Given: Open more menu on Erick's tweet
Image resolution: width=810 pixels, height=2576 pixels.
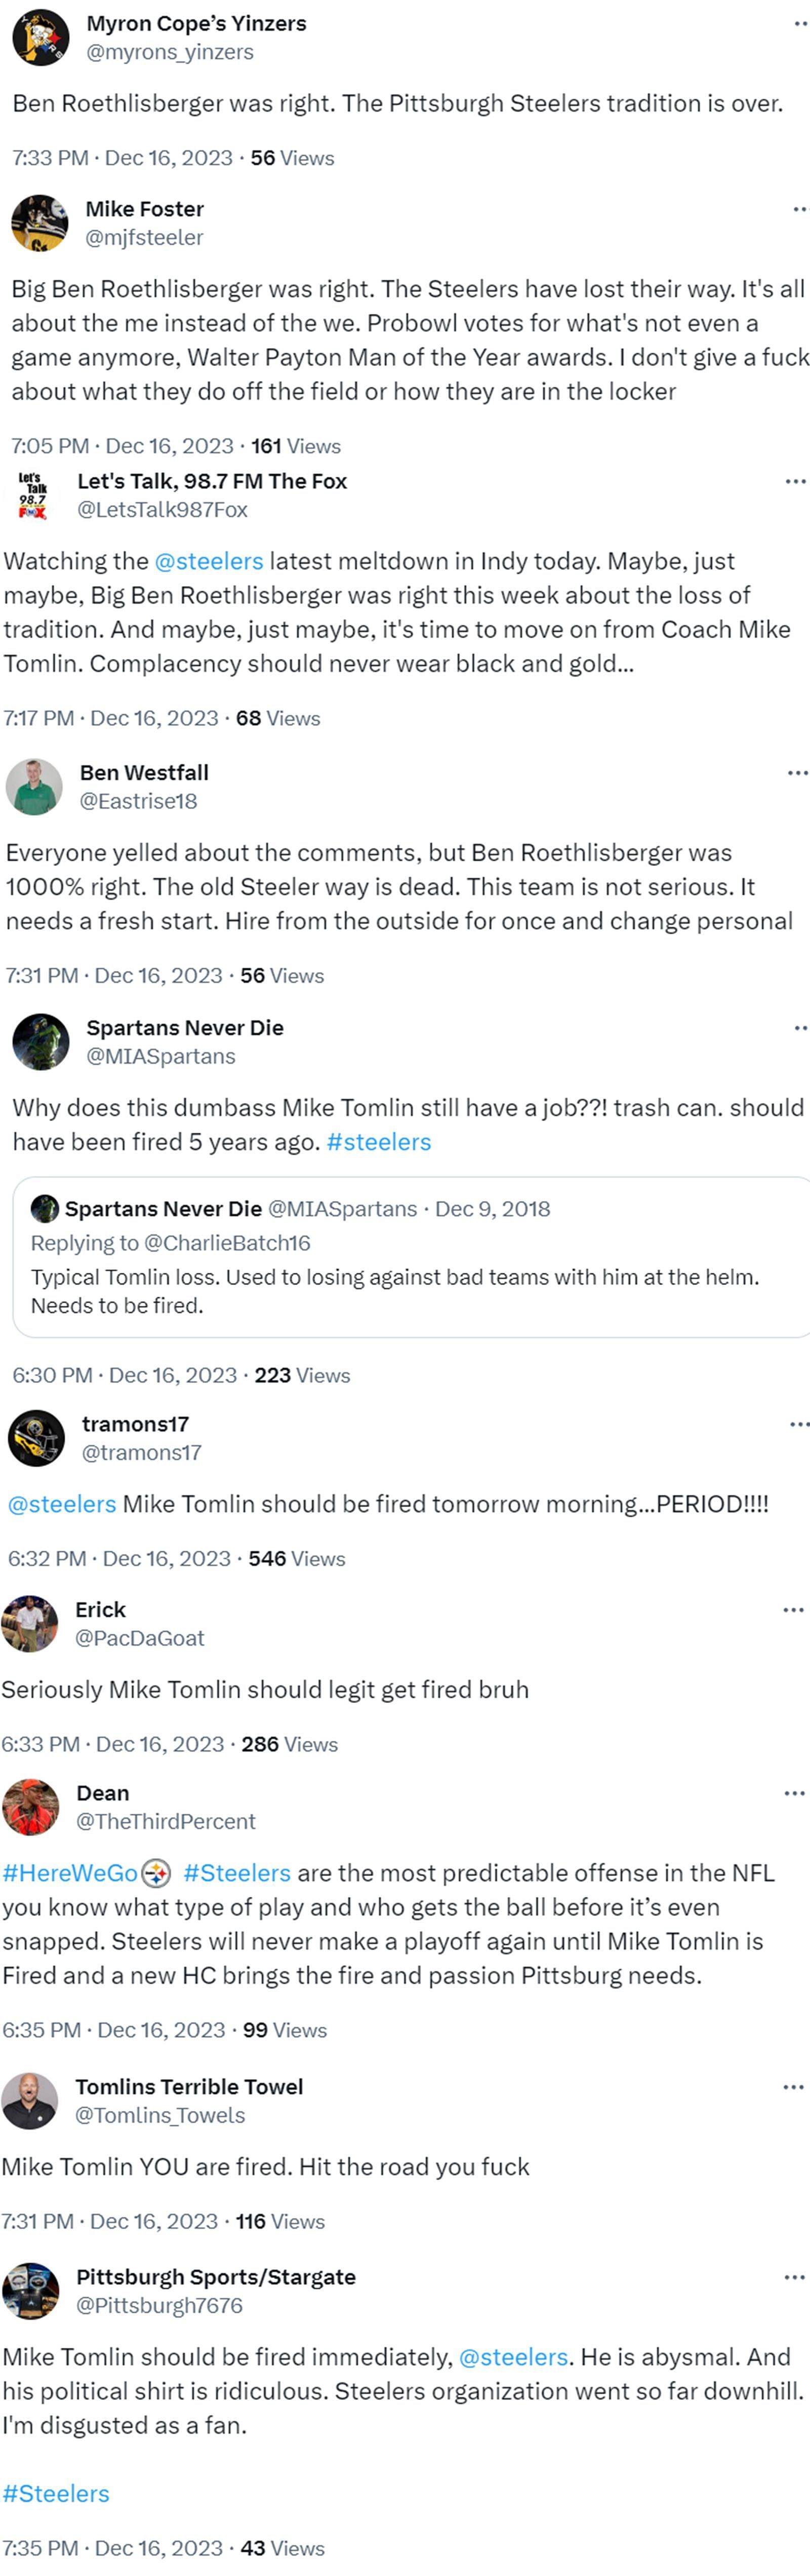Looking at the screenshot, I should pyautogui.click(x=793, y=1610).
